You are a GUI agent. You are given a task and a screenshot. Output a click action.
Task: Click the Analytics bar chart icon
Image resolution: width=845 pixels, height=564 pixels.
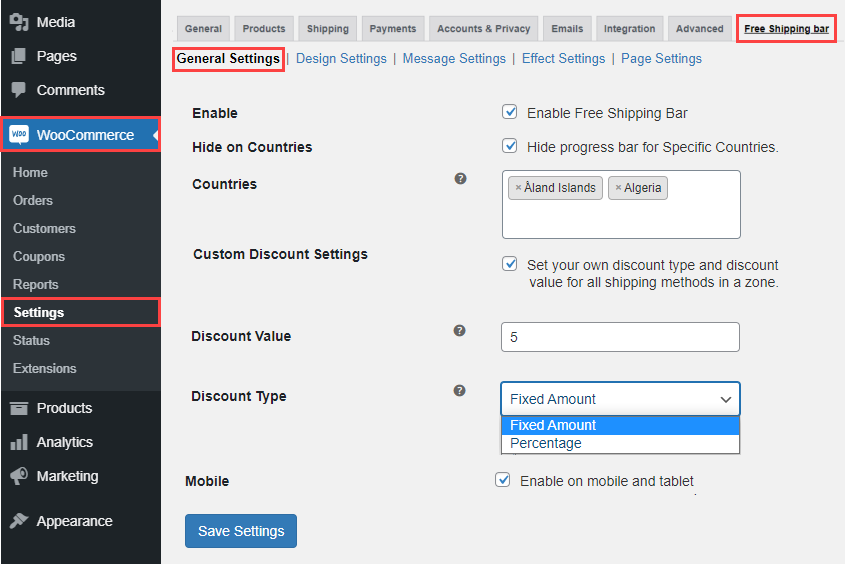tap(19, 442)
